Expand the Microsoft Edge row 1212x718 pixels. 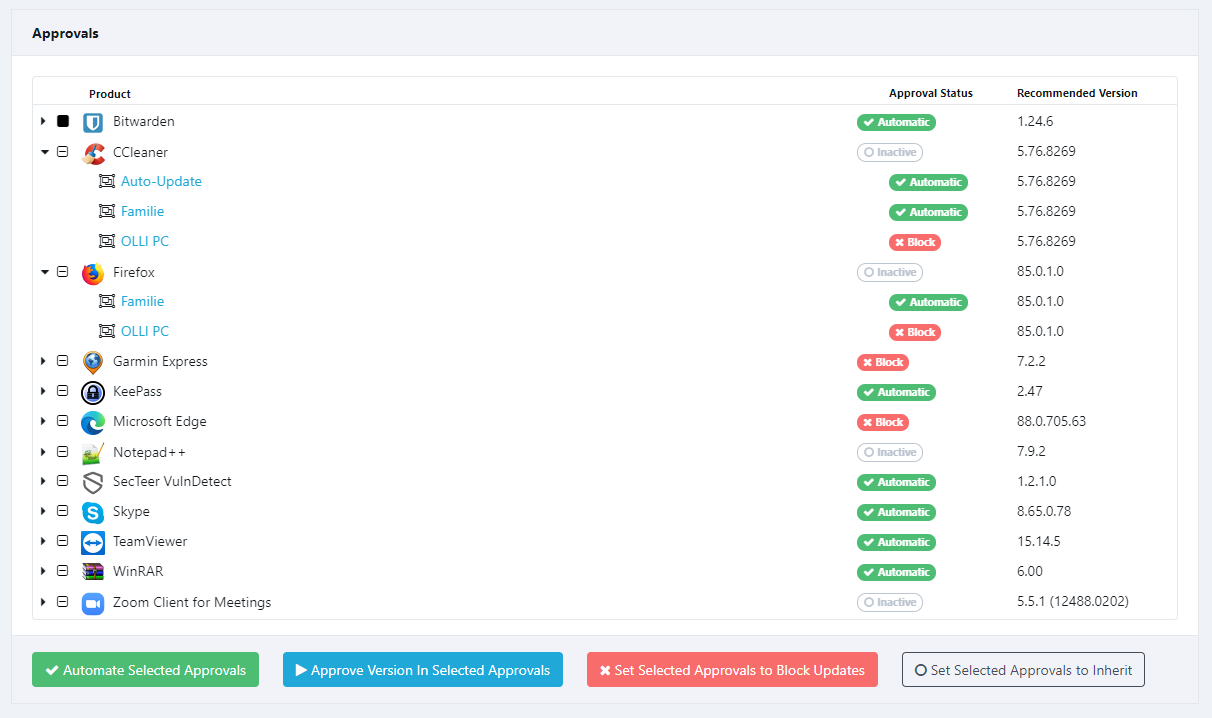coord(43,421)
